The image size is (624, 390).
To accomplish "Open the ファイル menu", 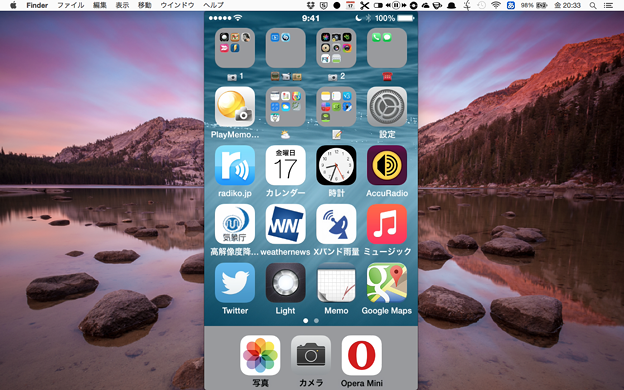I will coord(71,5).
